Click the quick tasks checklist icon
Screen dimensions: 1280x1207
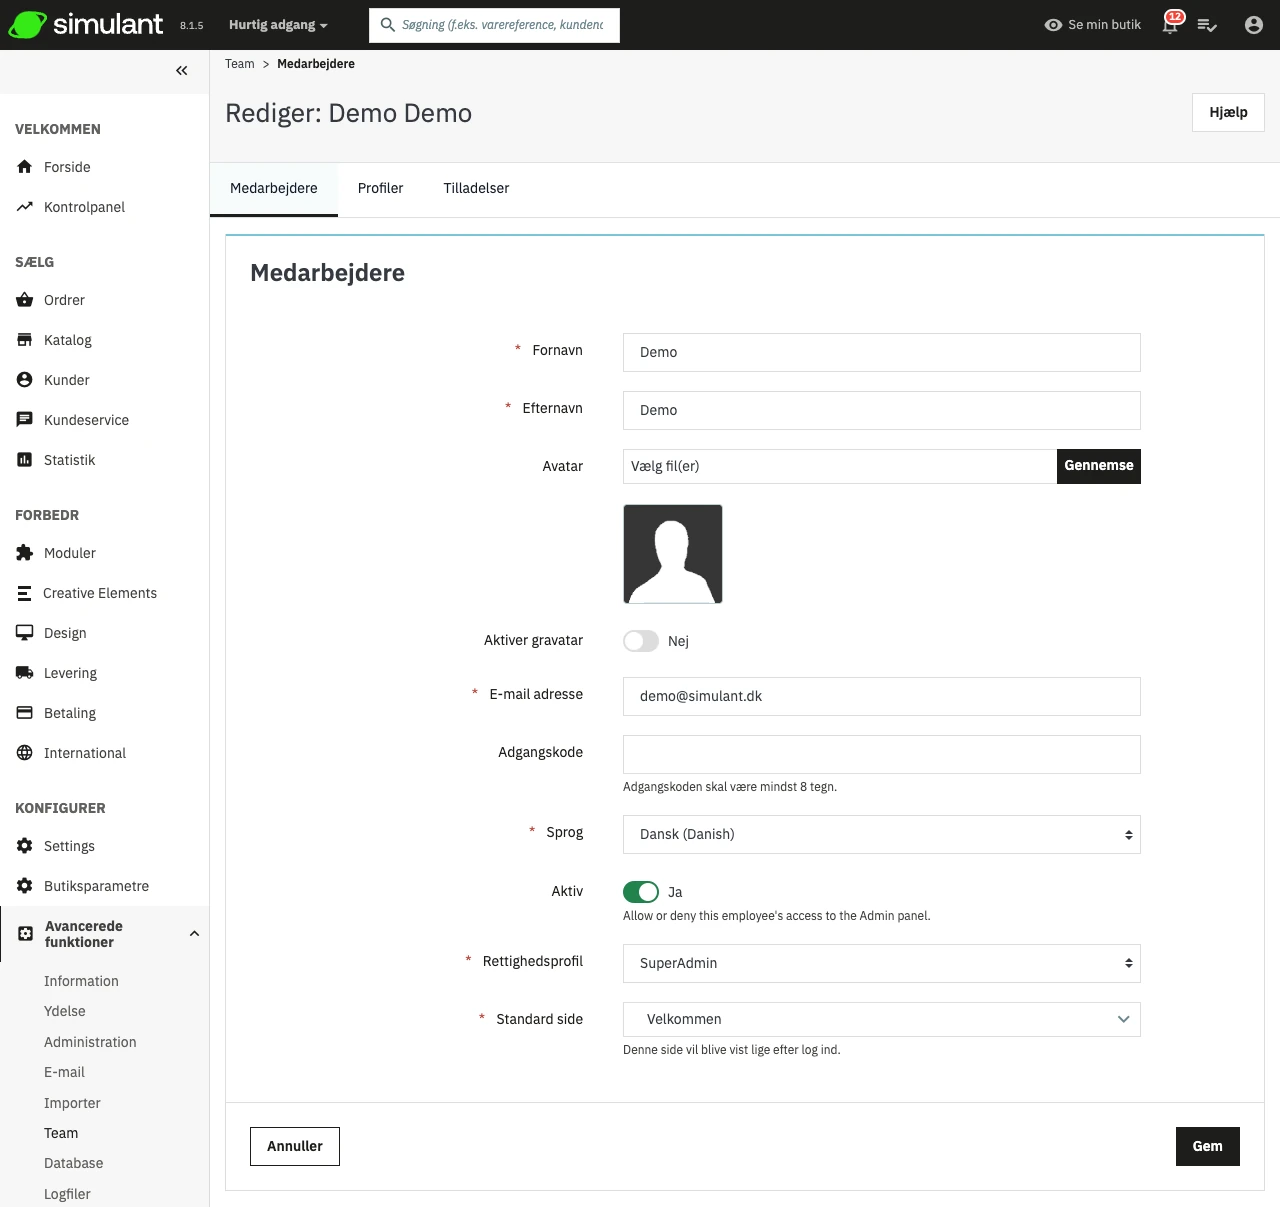pos(1207,25)
